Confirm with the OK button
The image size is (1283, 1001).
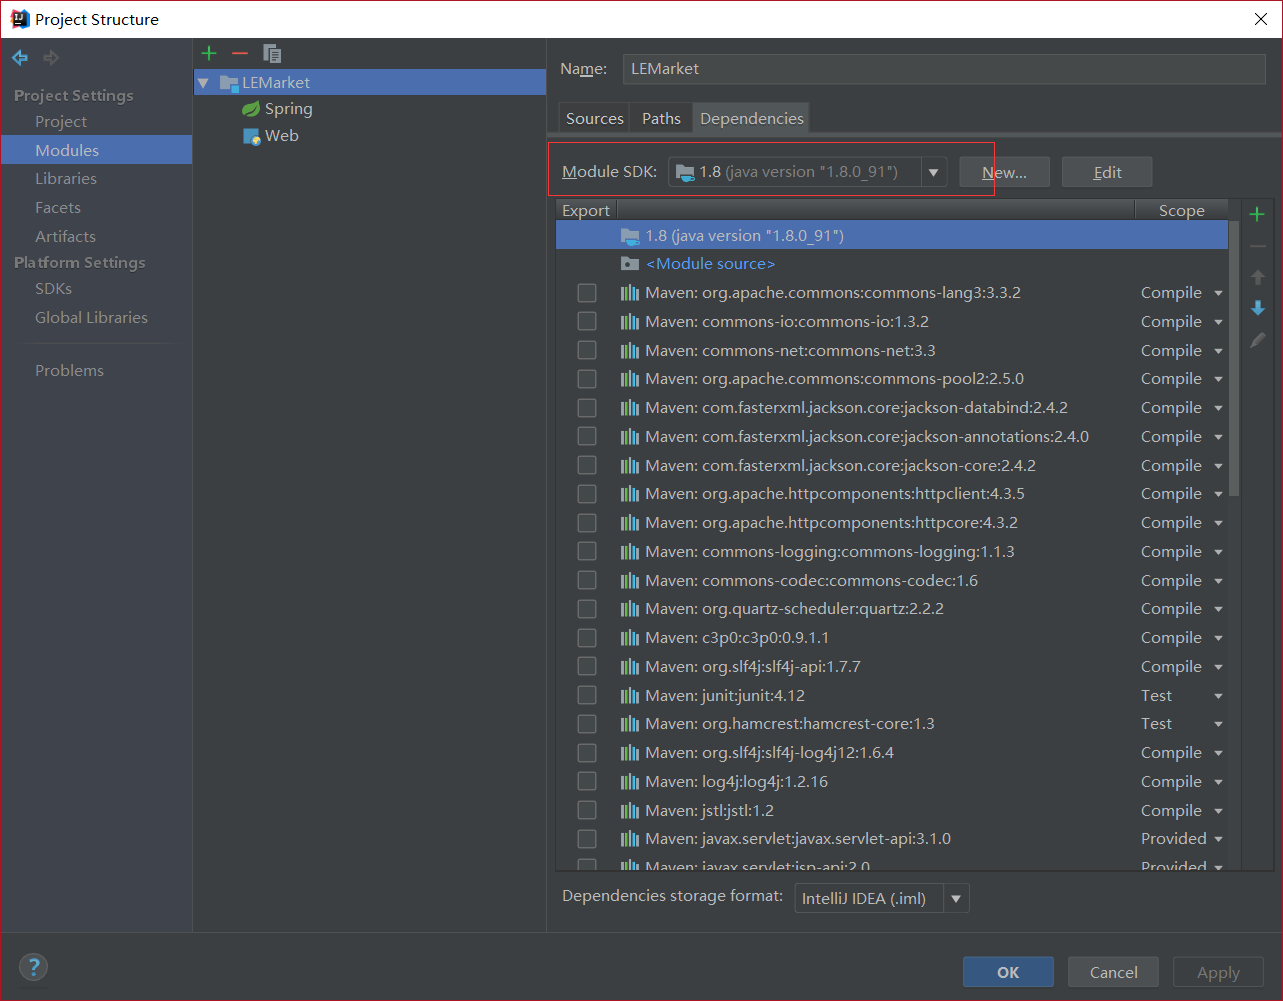(1008, 972)
